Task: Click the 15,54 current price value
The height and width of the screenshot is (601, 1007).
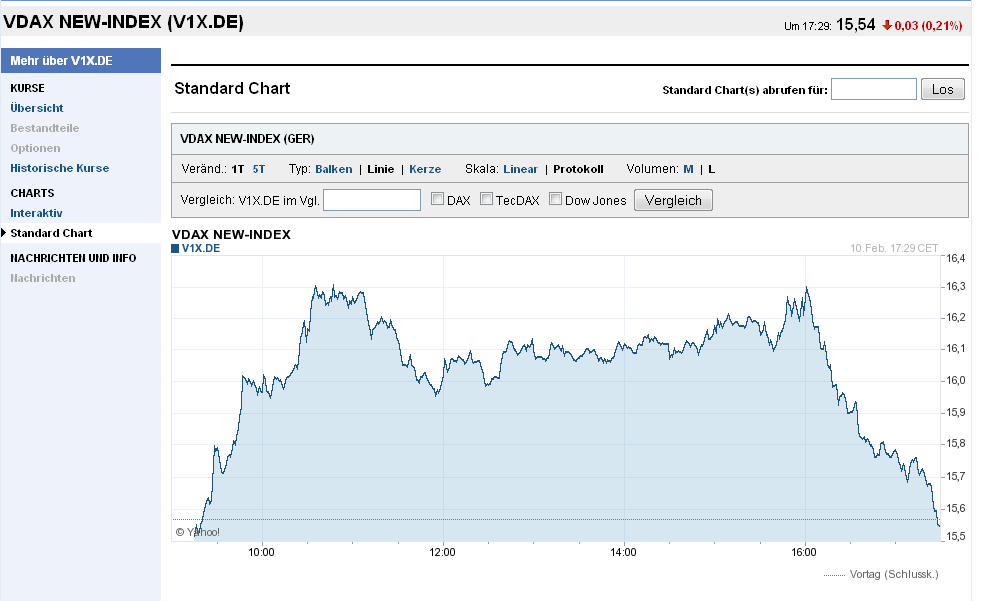Action: coord(855,24)
